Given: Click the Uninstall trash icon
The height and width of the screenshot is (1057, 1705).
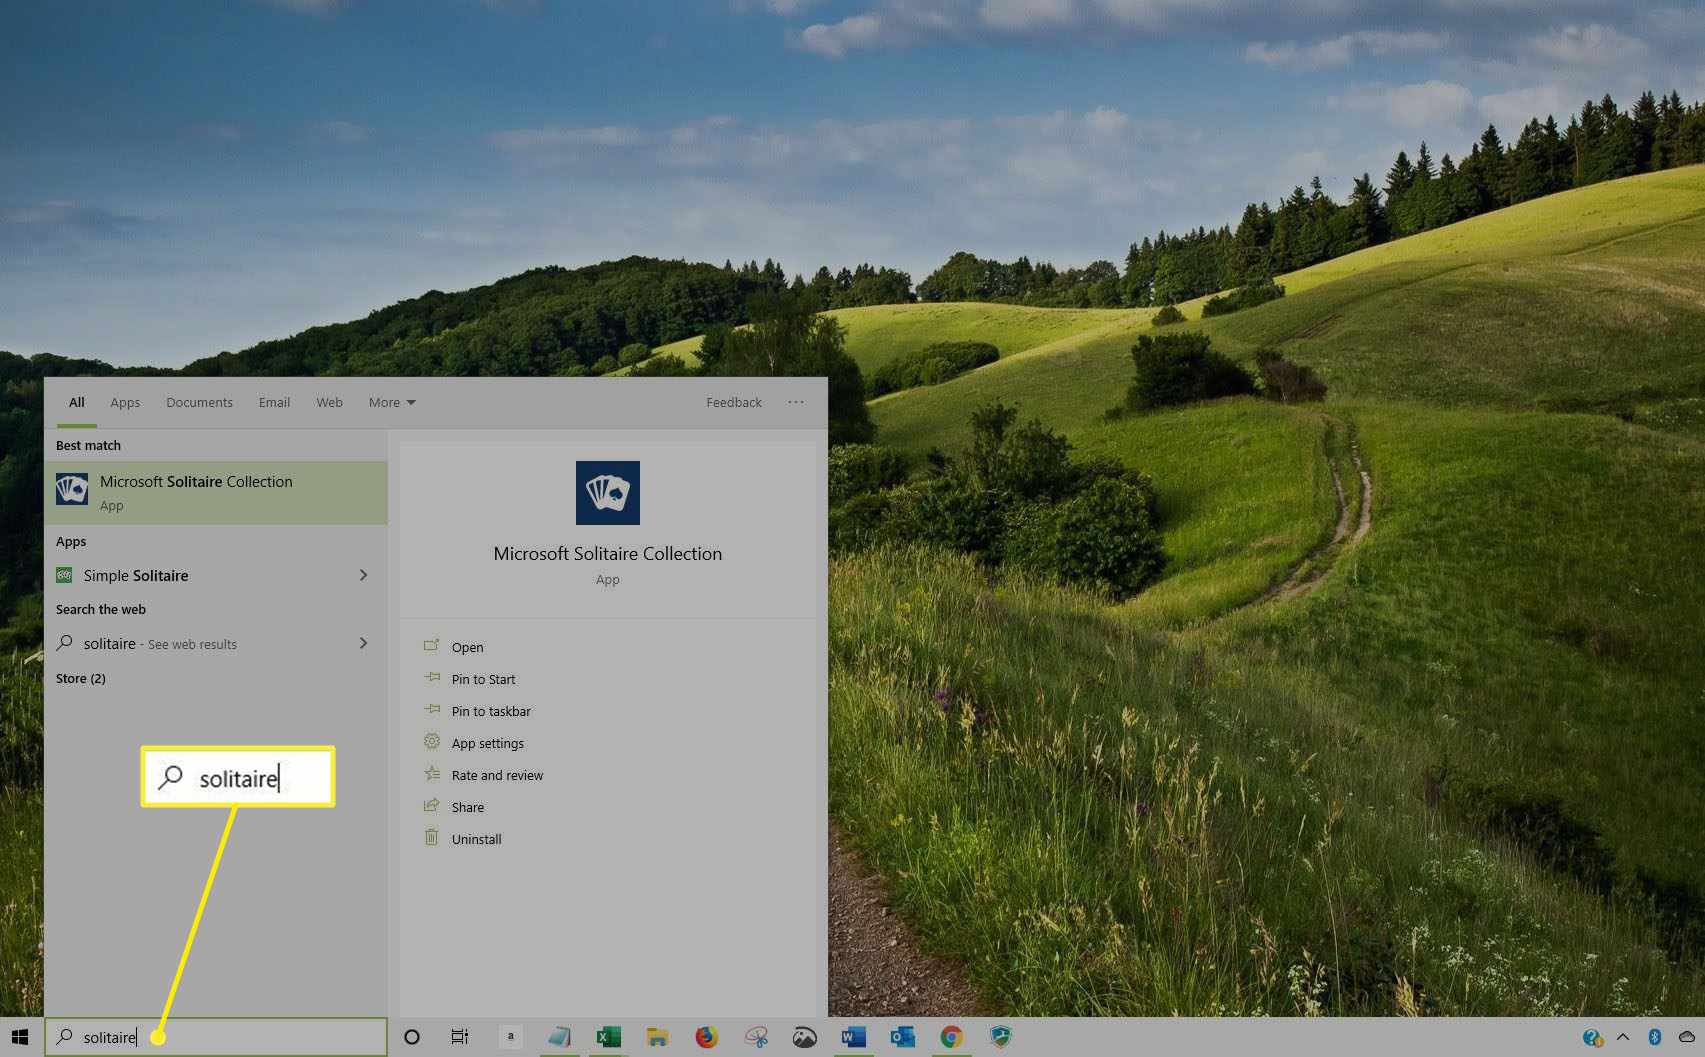Looking at the screenshot, I should coord(432,838).
